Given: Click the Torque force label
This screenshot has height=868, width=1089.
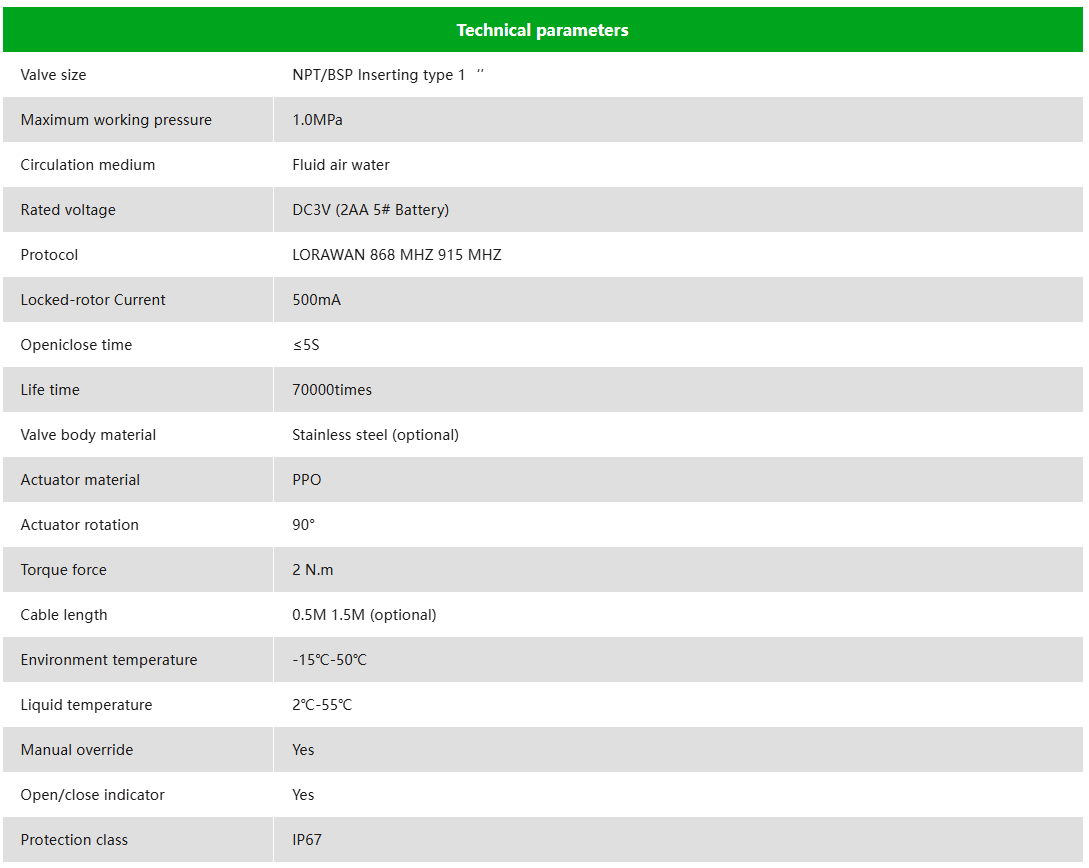Looking at the screenshot, I should click(x=64, y=570).
